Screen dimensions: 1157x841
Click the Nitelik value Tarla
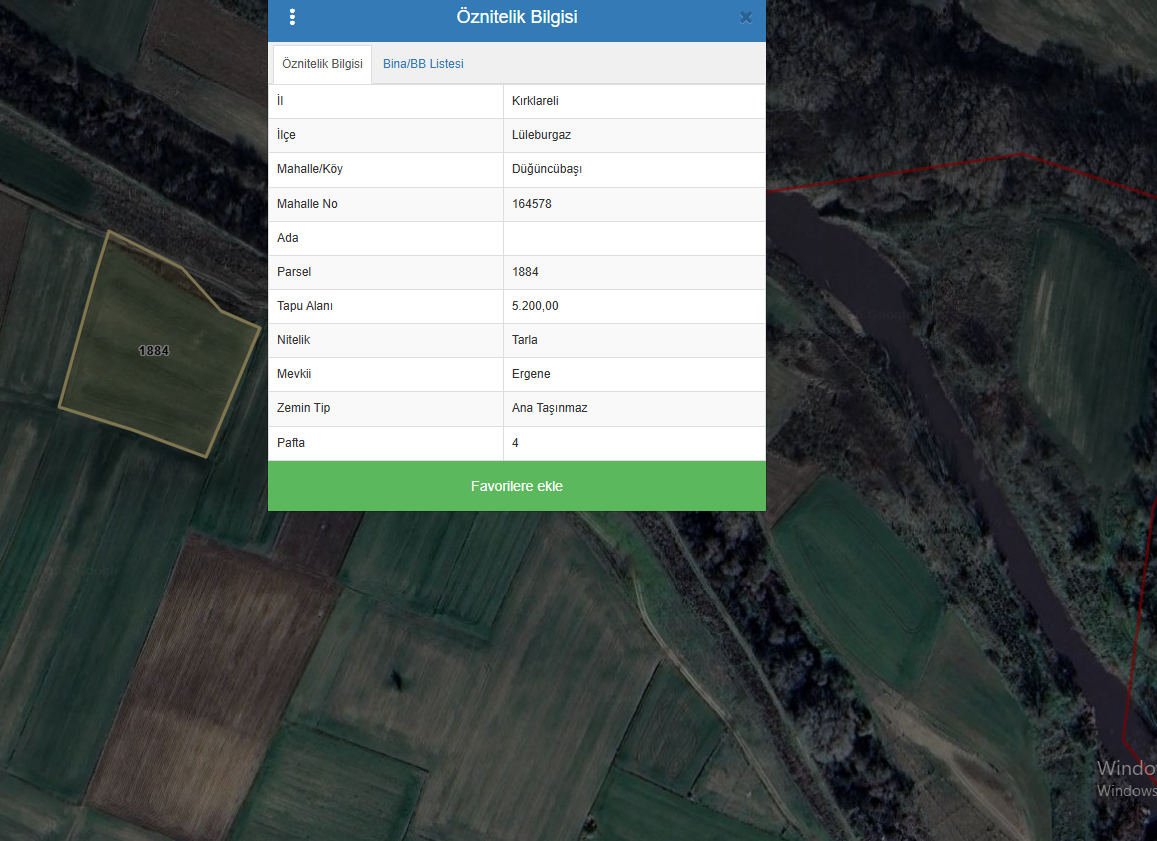[x=525, y=340]
